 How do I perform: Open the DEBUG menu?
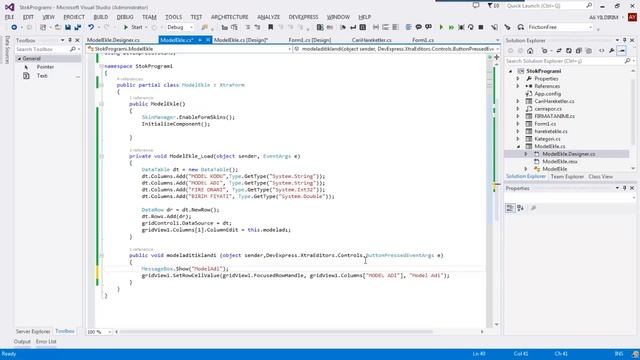(x=125, y=17)
